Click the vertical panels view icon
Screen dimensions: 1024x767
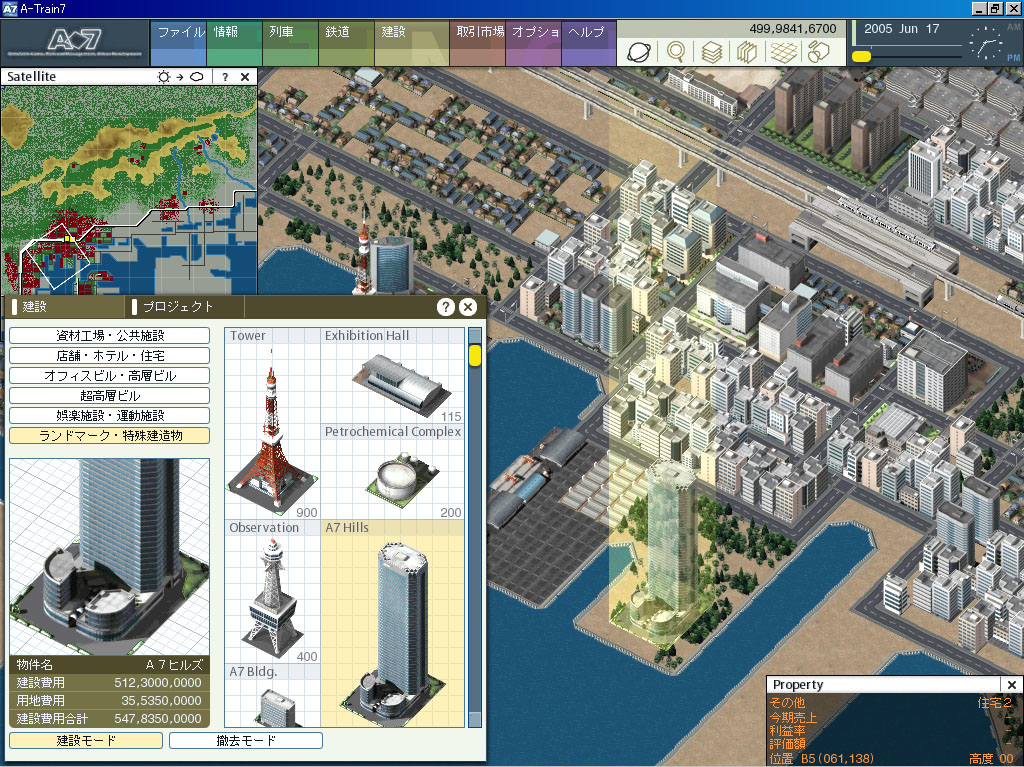tap(746, 51)
